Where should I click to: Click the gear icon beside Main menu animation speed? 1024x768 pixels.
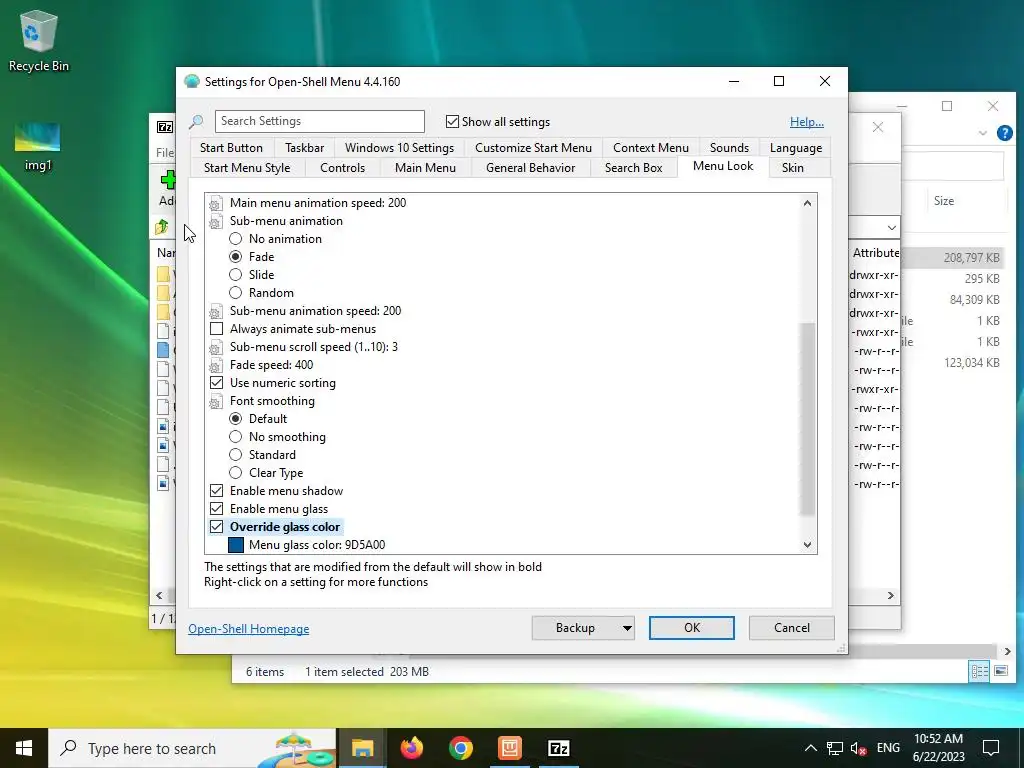point(216,203)
